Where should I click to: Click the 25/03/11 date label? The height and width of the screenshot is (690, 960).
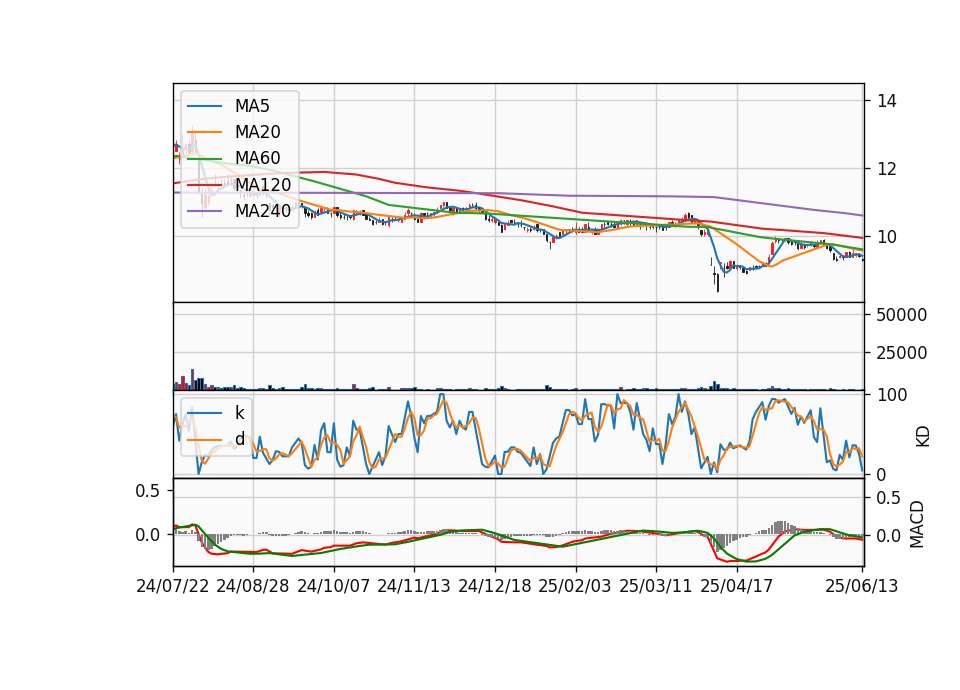tap(656, 586)
